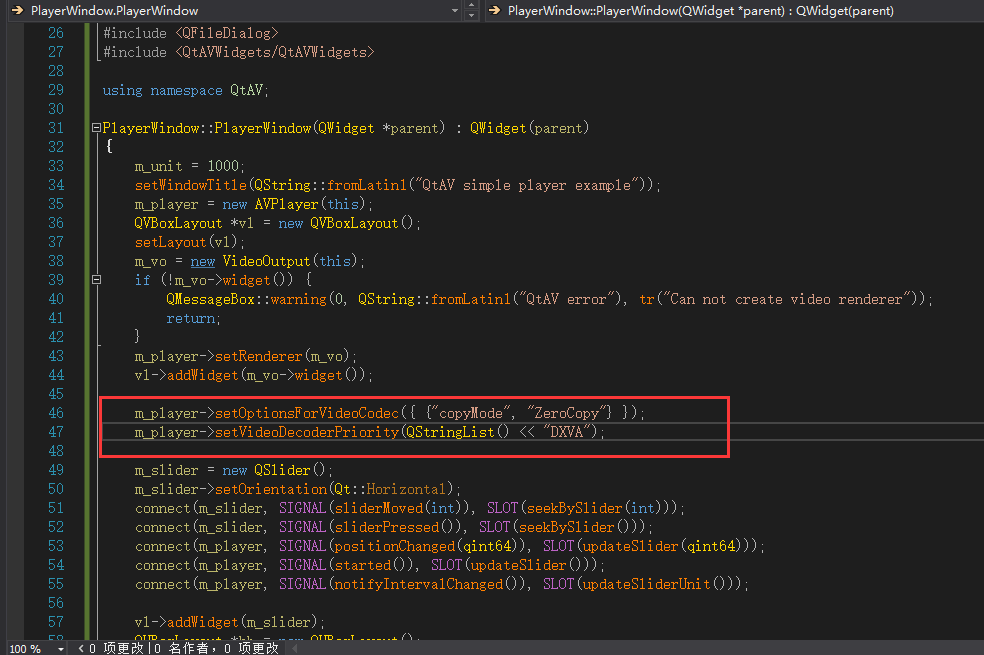This screenshot has height=655, width=984.
Task: Click the method navigation icon beside the constructor dropdown
Action: (494, 10)
